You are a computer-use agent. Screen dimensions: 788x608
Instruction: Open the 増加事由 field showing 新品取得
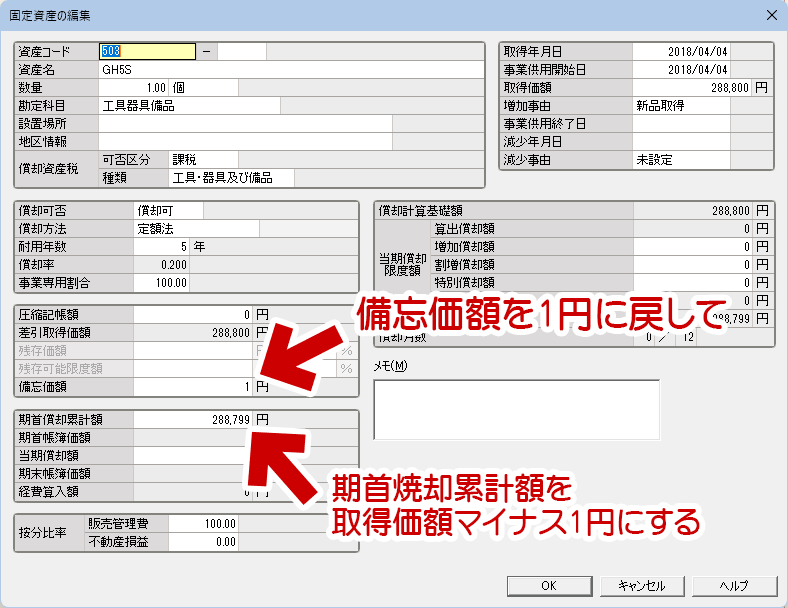point(681,106)
